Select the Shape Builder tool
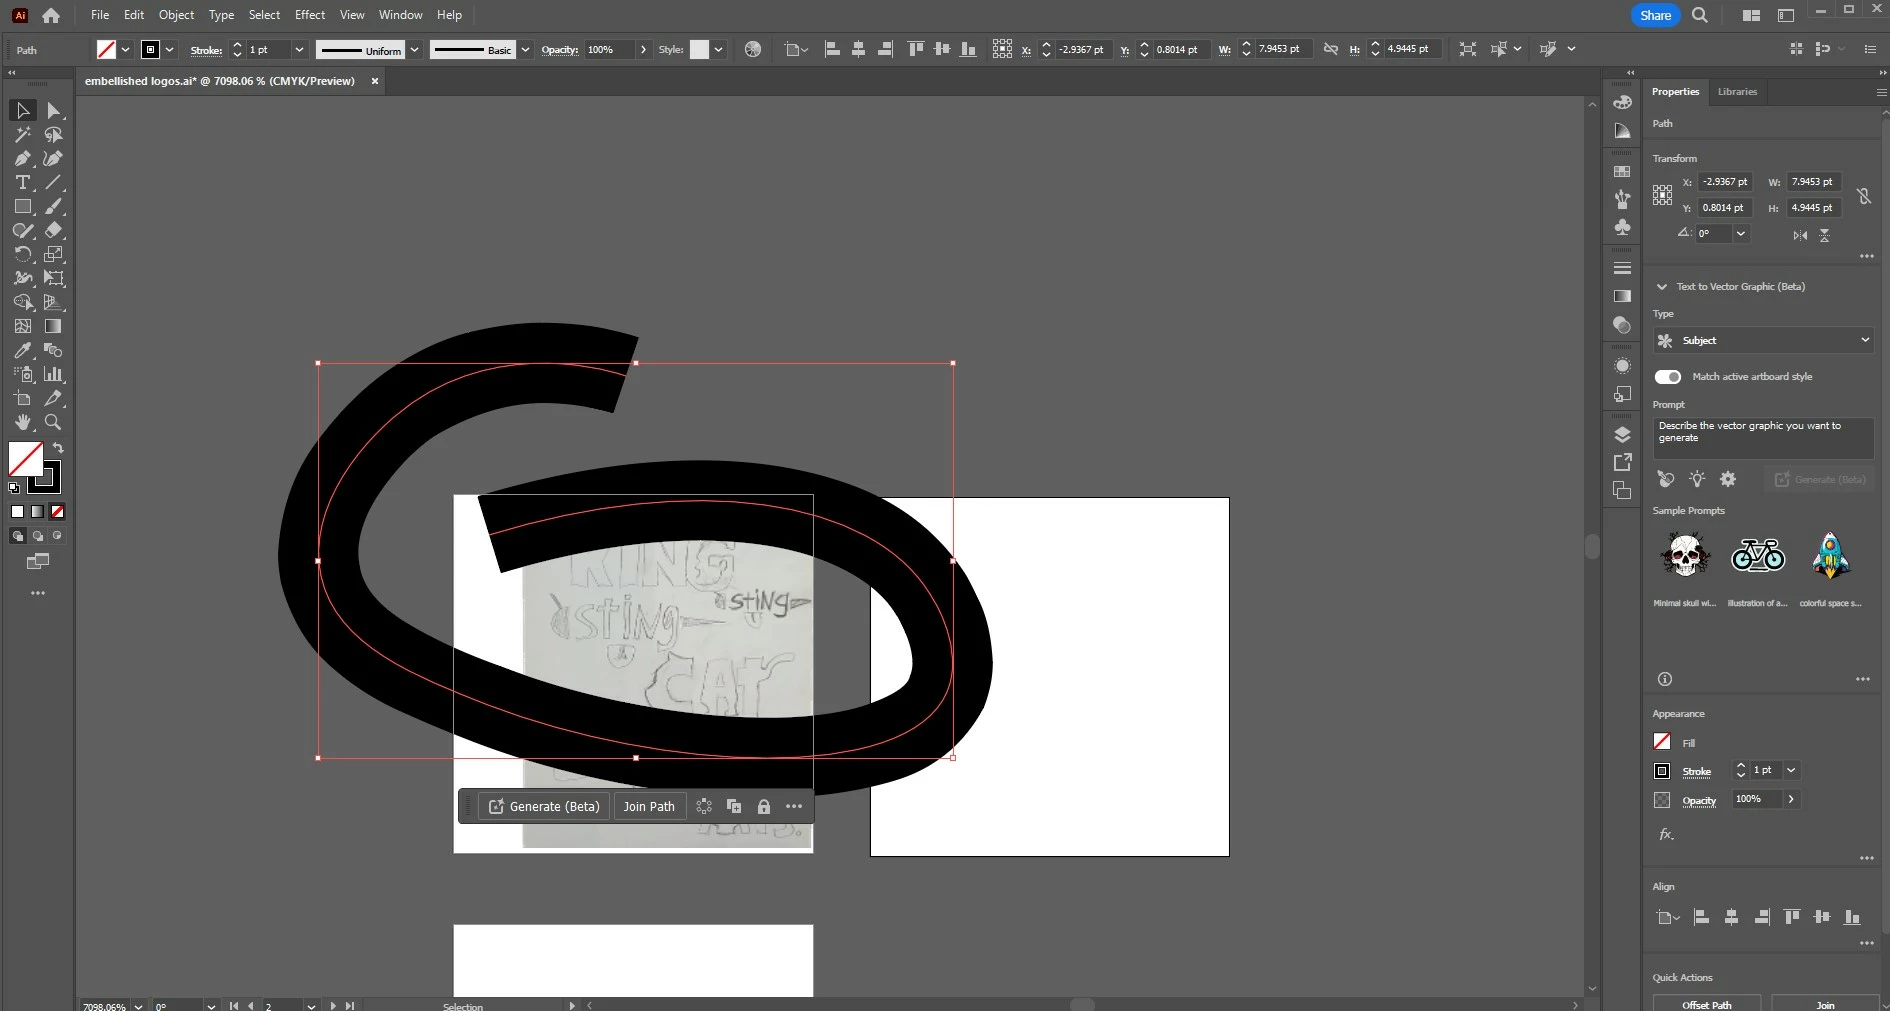 pyautogui.click(x=23, y=302)
